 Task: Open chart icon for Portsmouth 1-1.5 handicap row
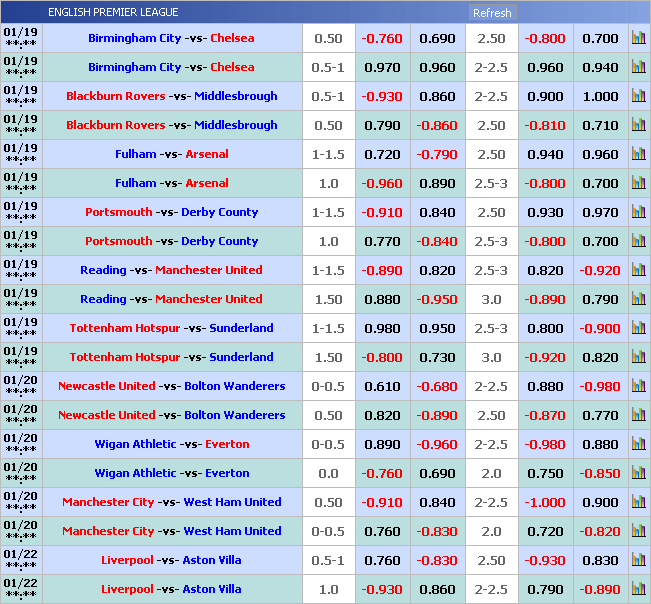coord(638,213)
